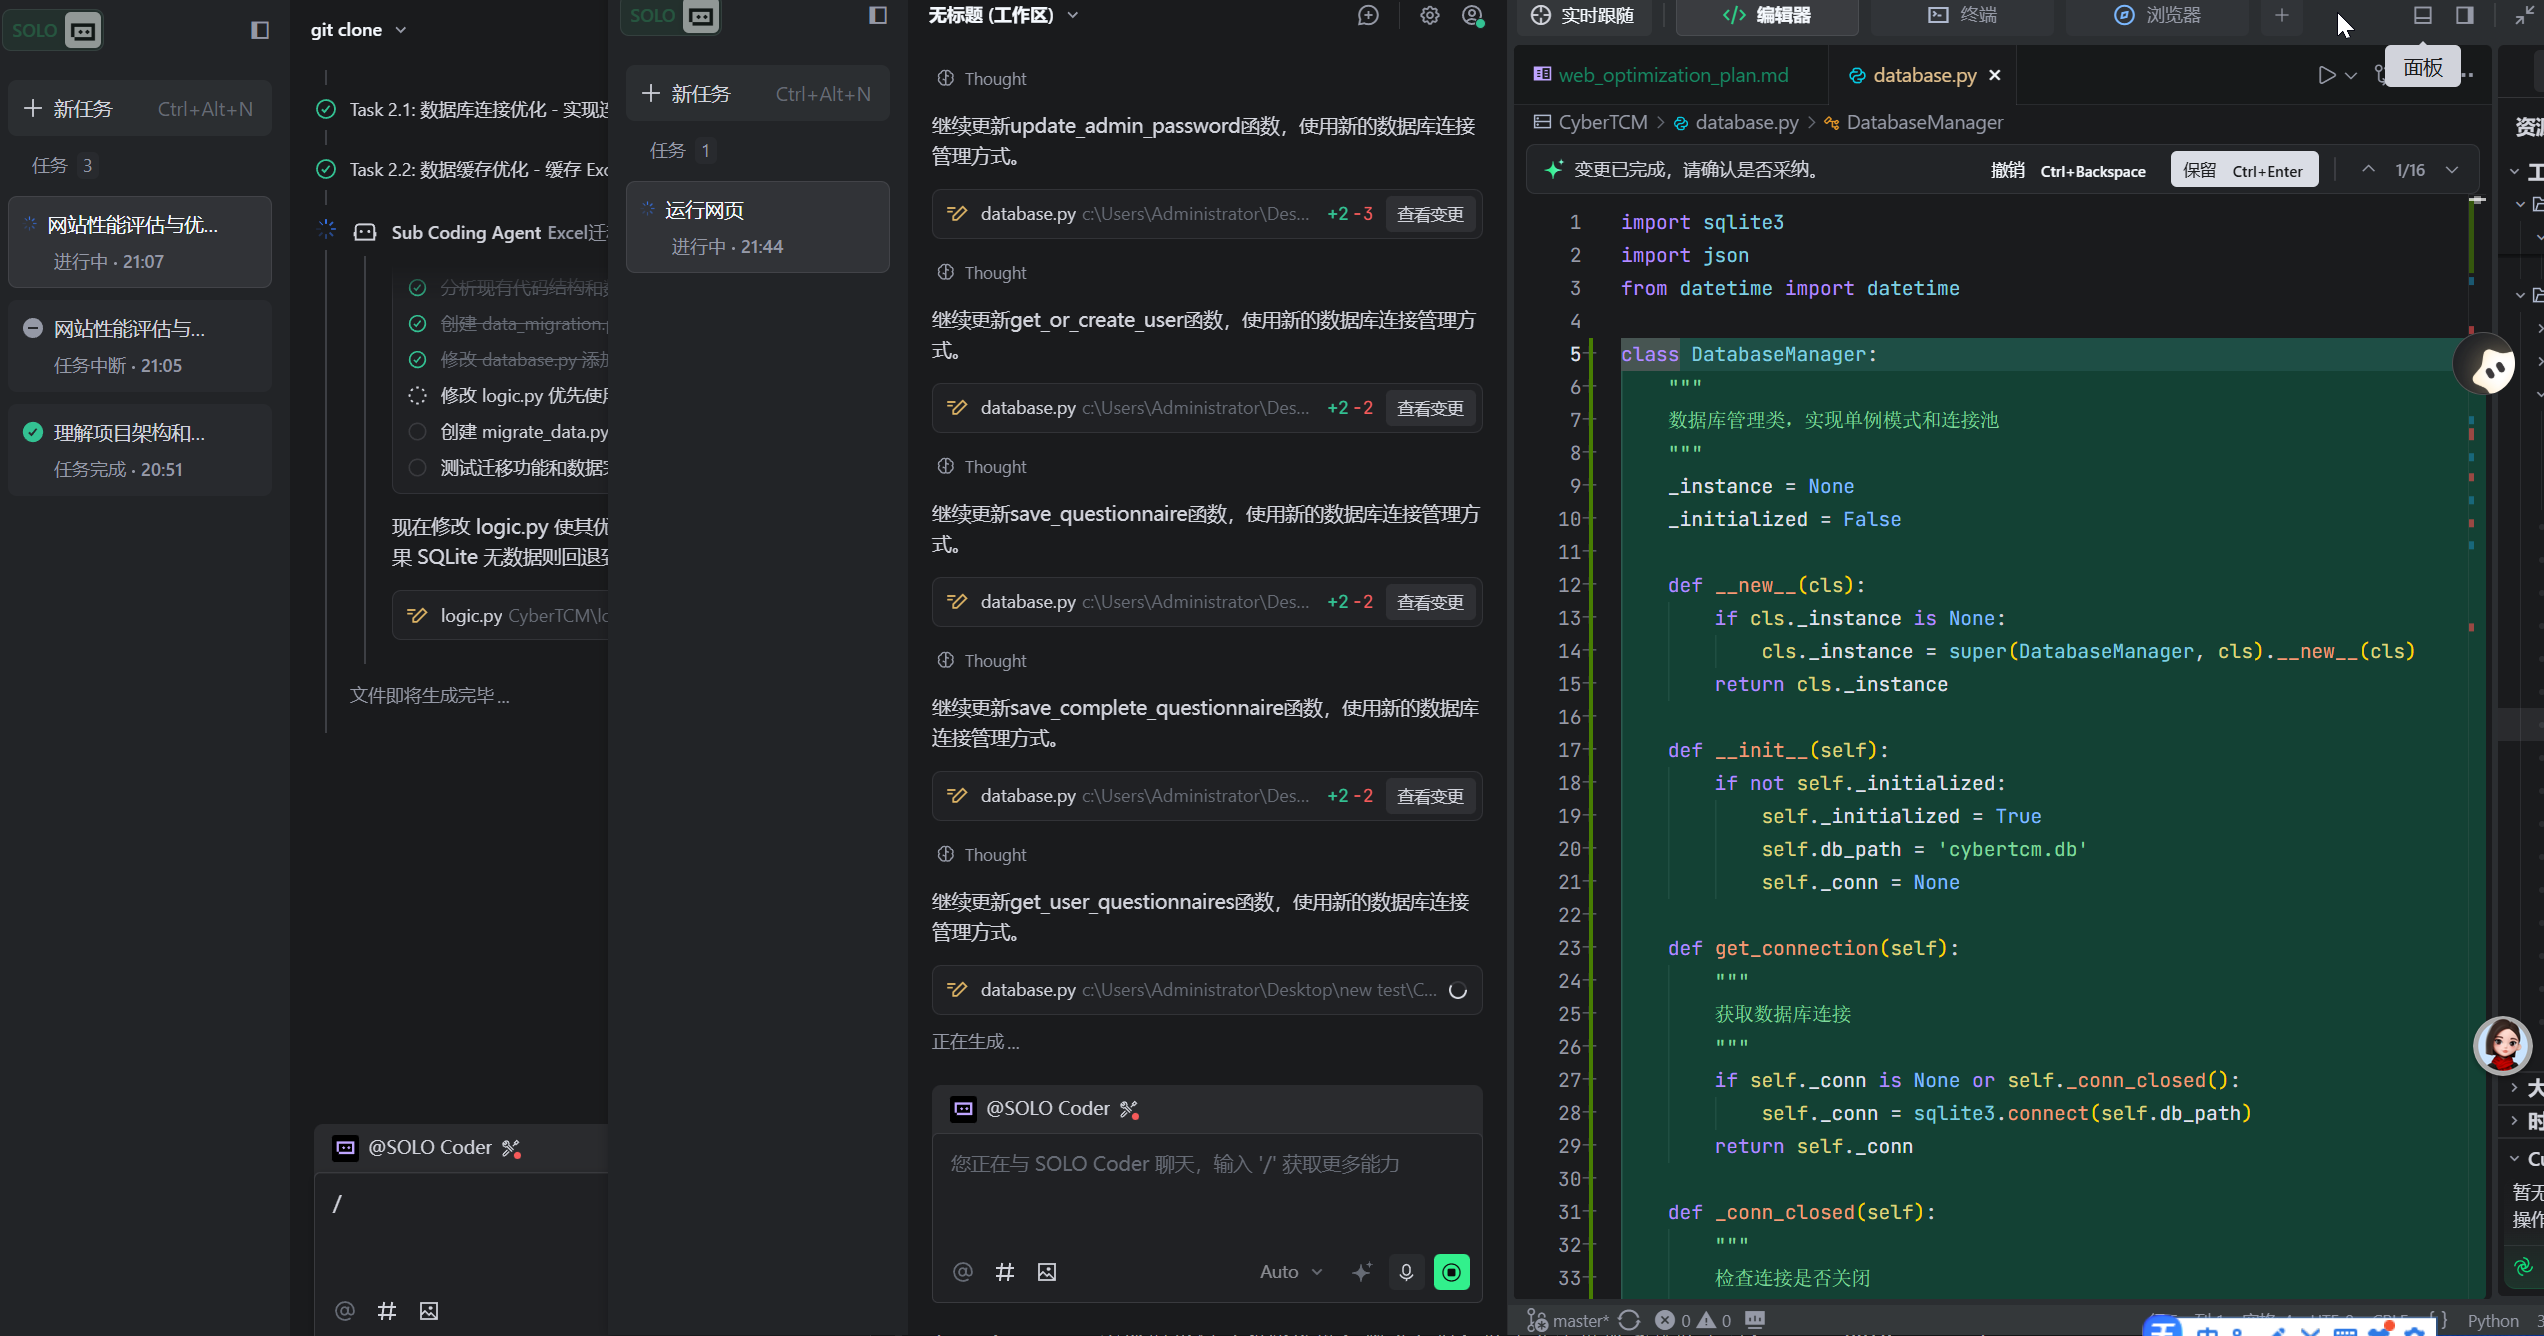This screenshot has width=2544, height=1336.
Task: Click the 保留 Ctrl+Enter button
Action: click(x=2243, y=170)
